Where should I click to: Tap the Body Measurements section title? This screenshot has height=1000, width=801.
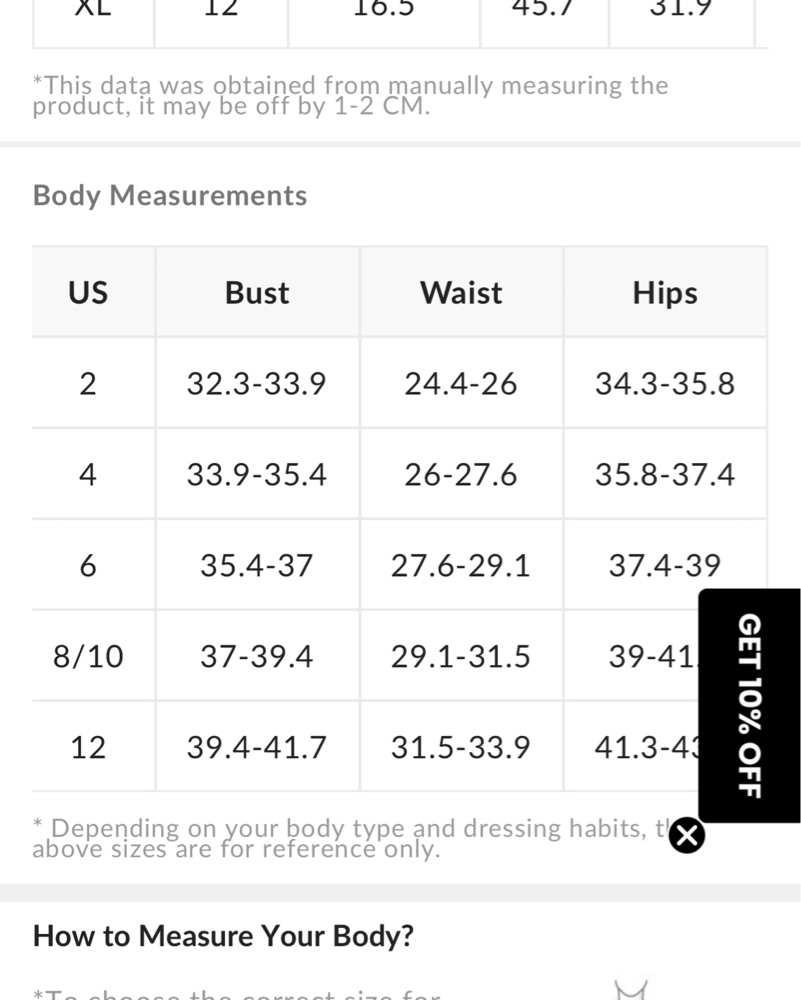(170, 195)
